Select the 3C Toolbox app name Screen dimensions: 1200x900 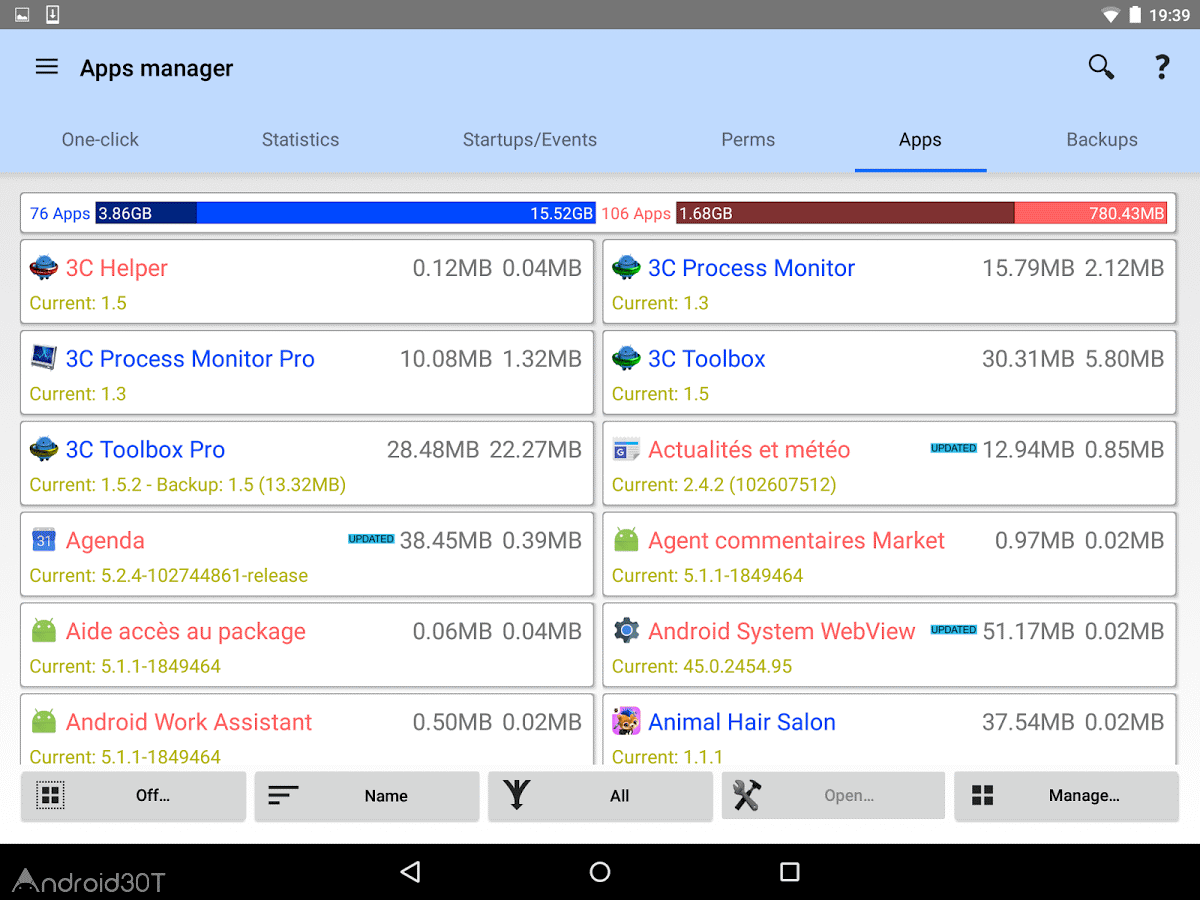click(x=707, y=359)
